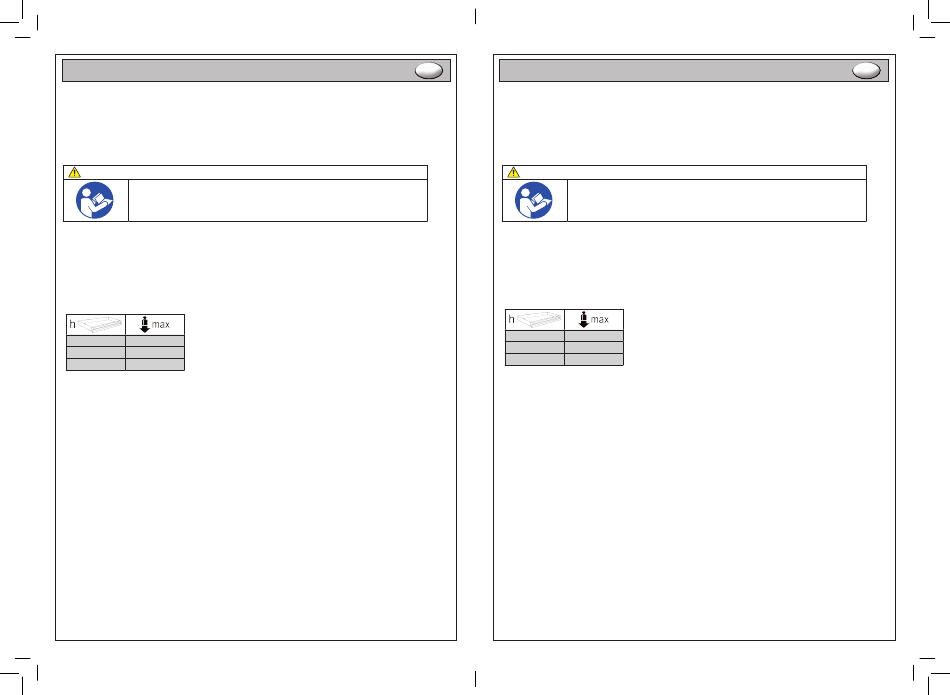Click the 'max' weight icon in right table
Viewport: 950px width, 695px height.
coord(594,320)
